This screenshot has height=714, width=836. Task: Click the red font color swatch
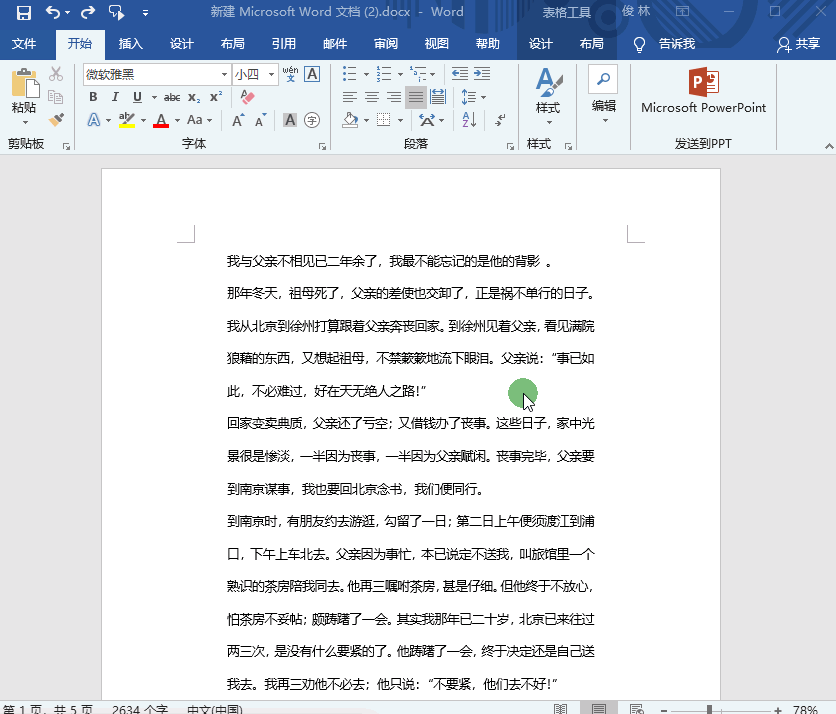click(x=160, y=120)
